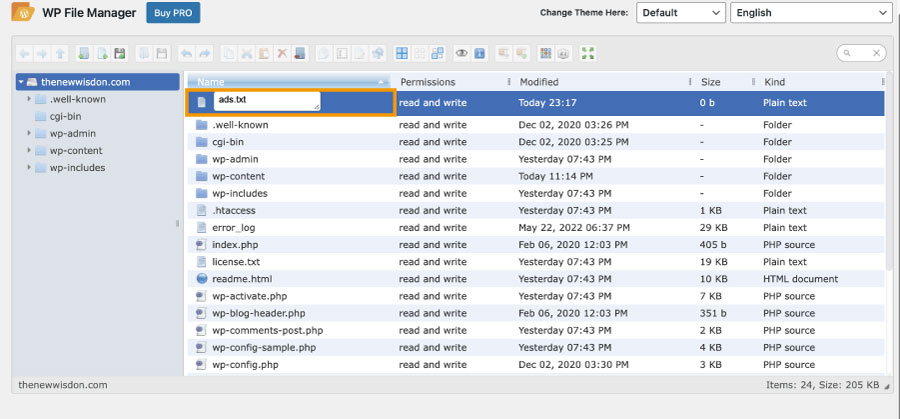Click the red X Delete icon
Image resolution: width=900 pixels, height=419 pixels.
point(282,53)
